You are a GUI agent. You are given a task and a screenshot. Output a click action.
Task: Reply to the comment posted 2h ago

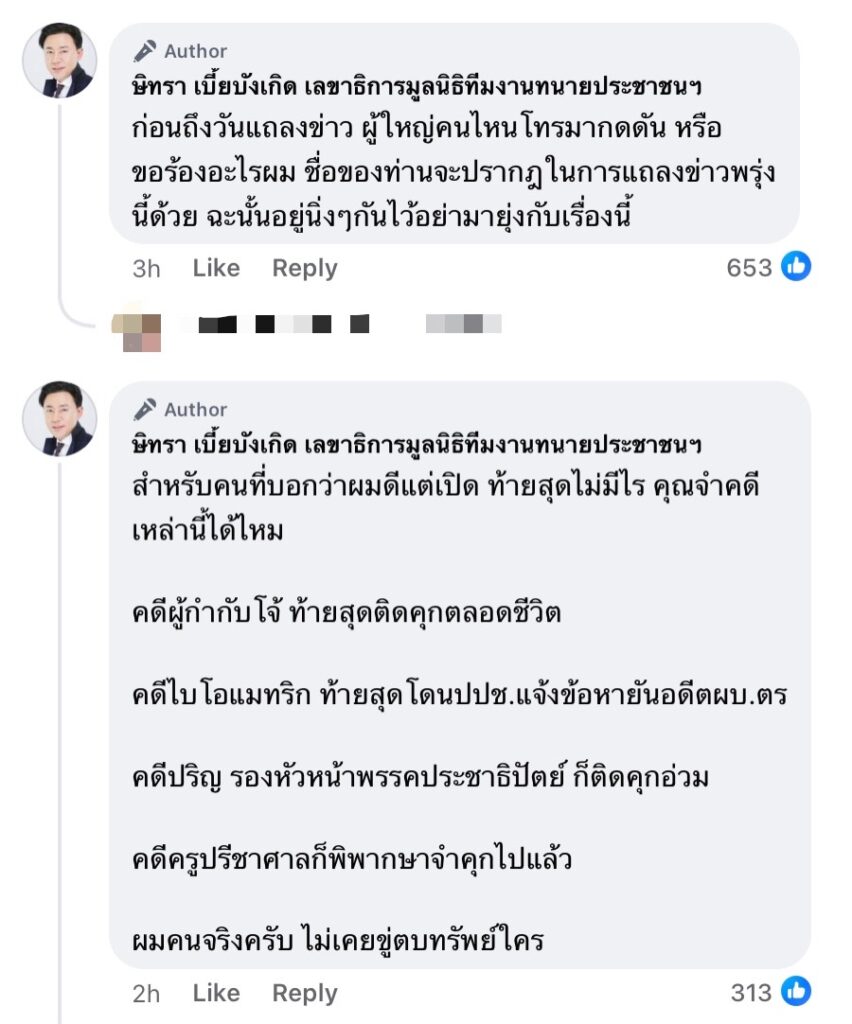(305, 993)
